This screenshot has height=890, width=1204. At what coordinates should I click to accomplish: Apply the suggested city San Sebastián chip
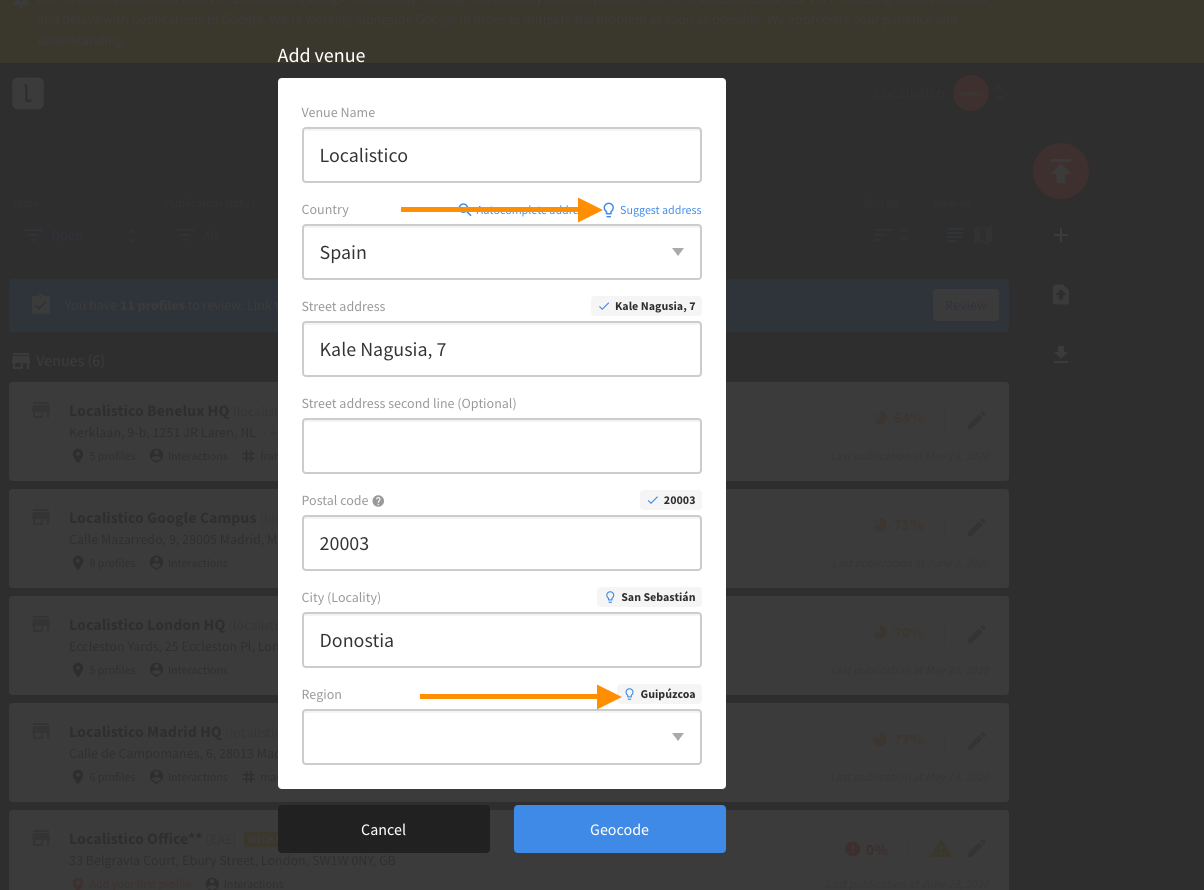649,597
